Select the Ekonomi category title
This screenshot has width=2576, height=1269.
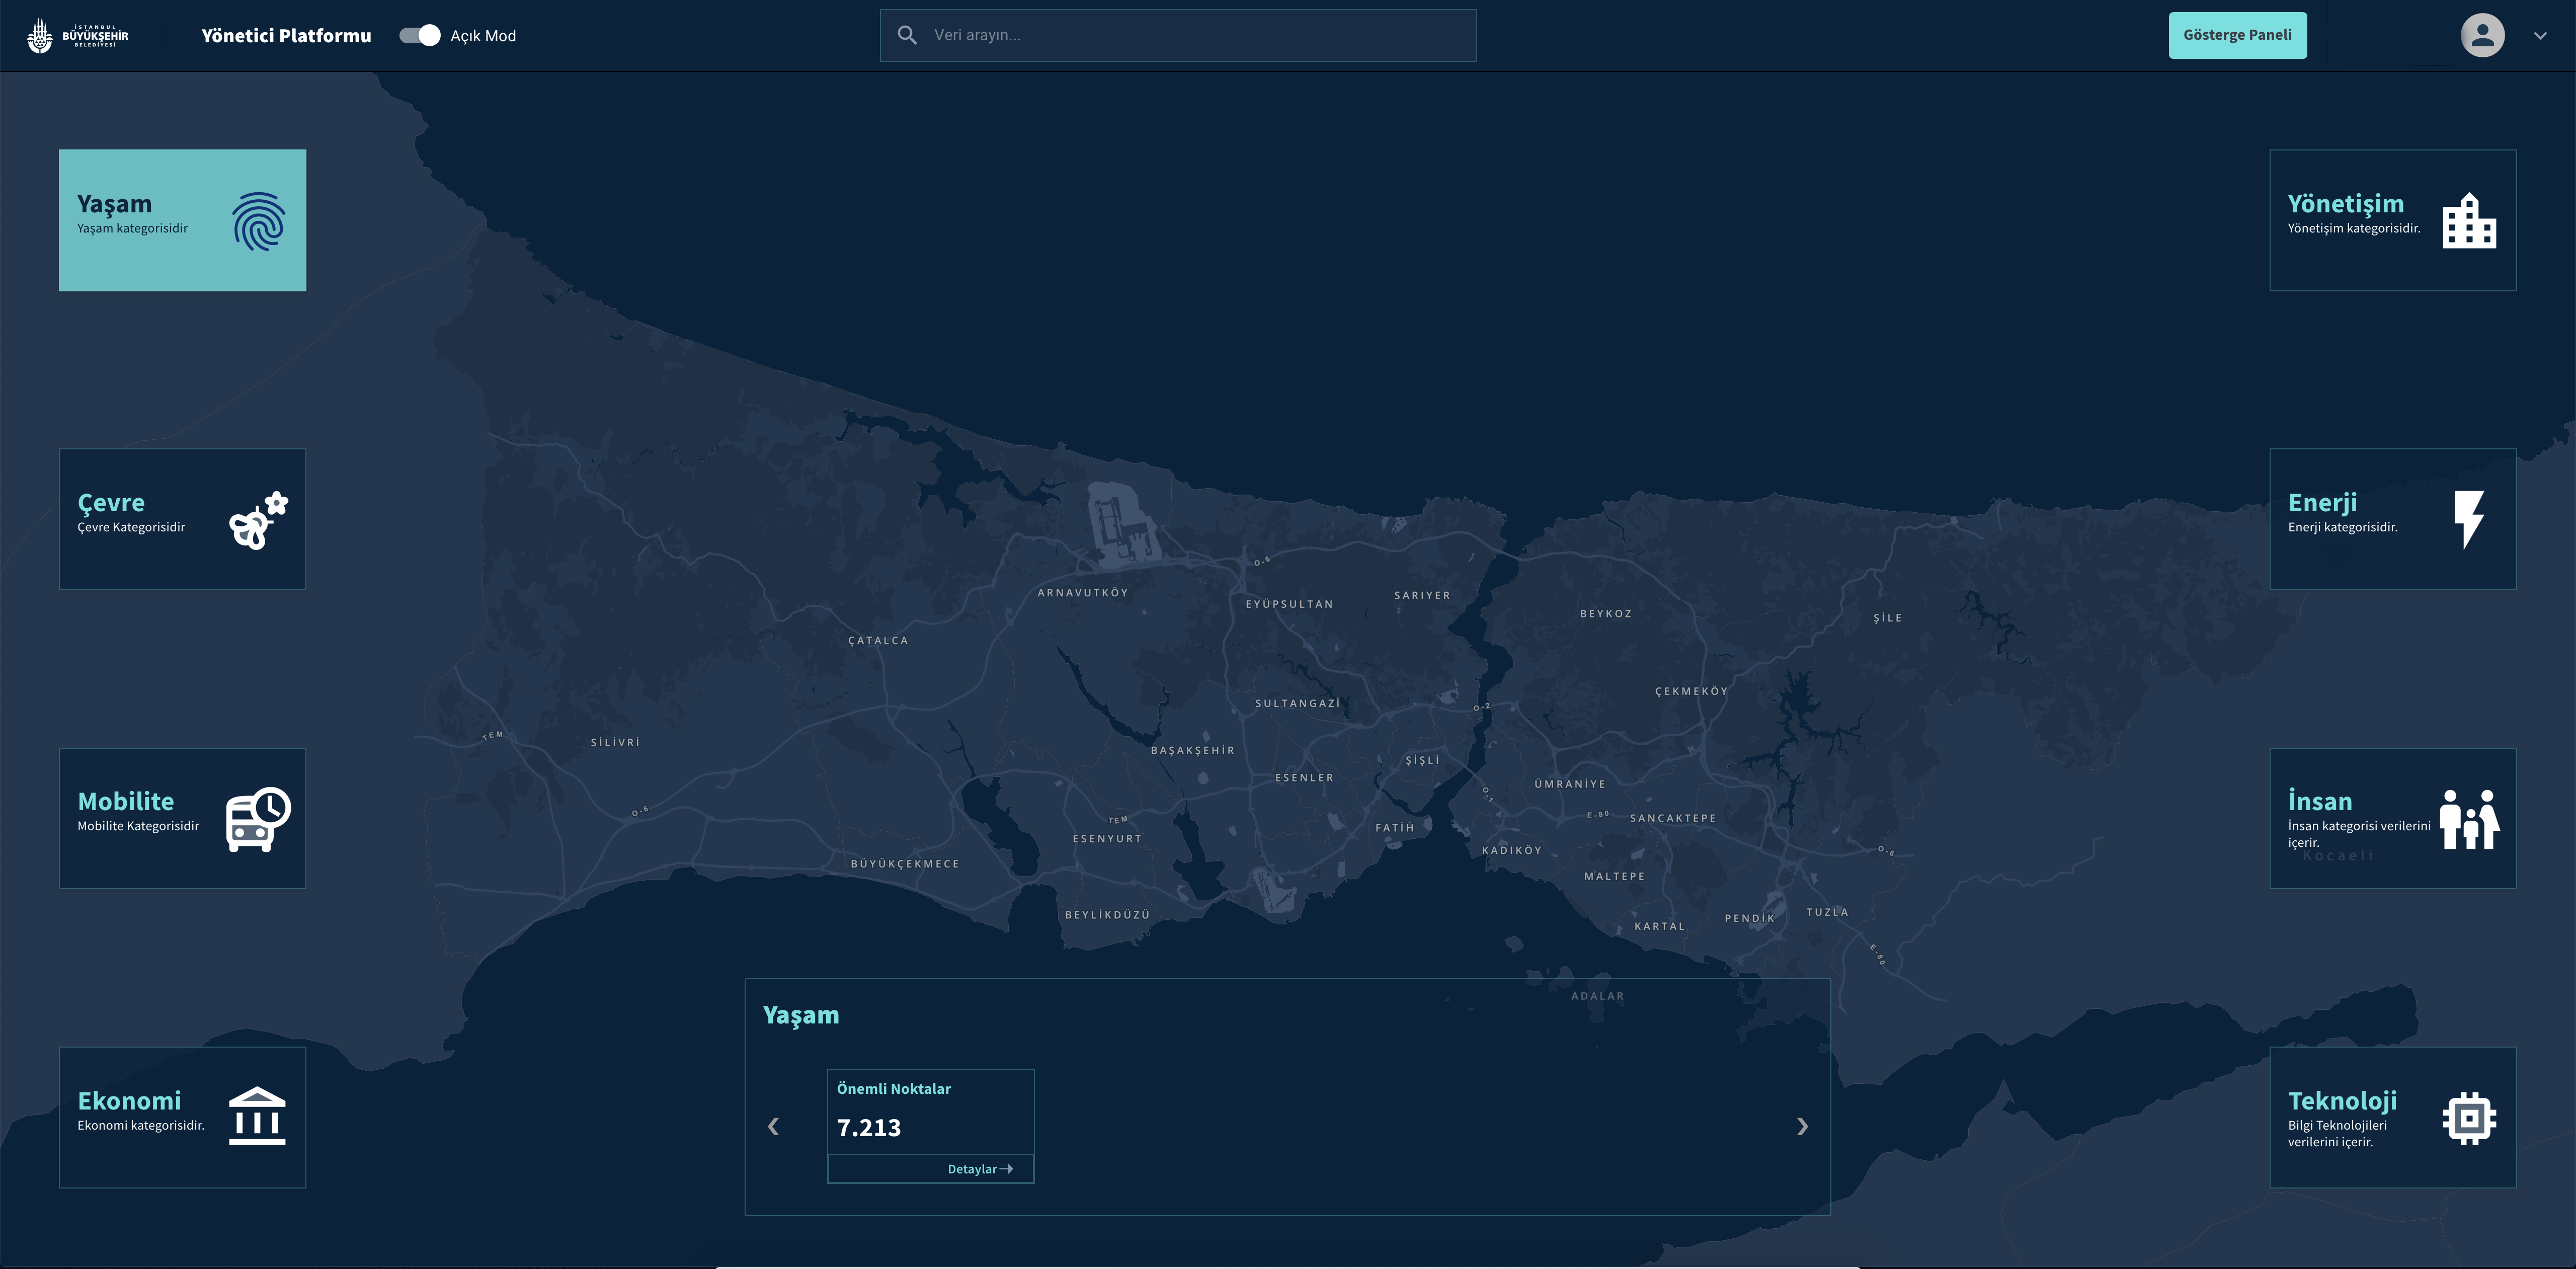pyautogui.click(x=130, y=1101)
